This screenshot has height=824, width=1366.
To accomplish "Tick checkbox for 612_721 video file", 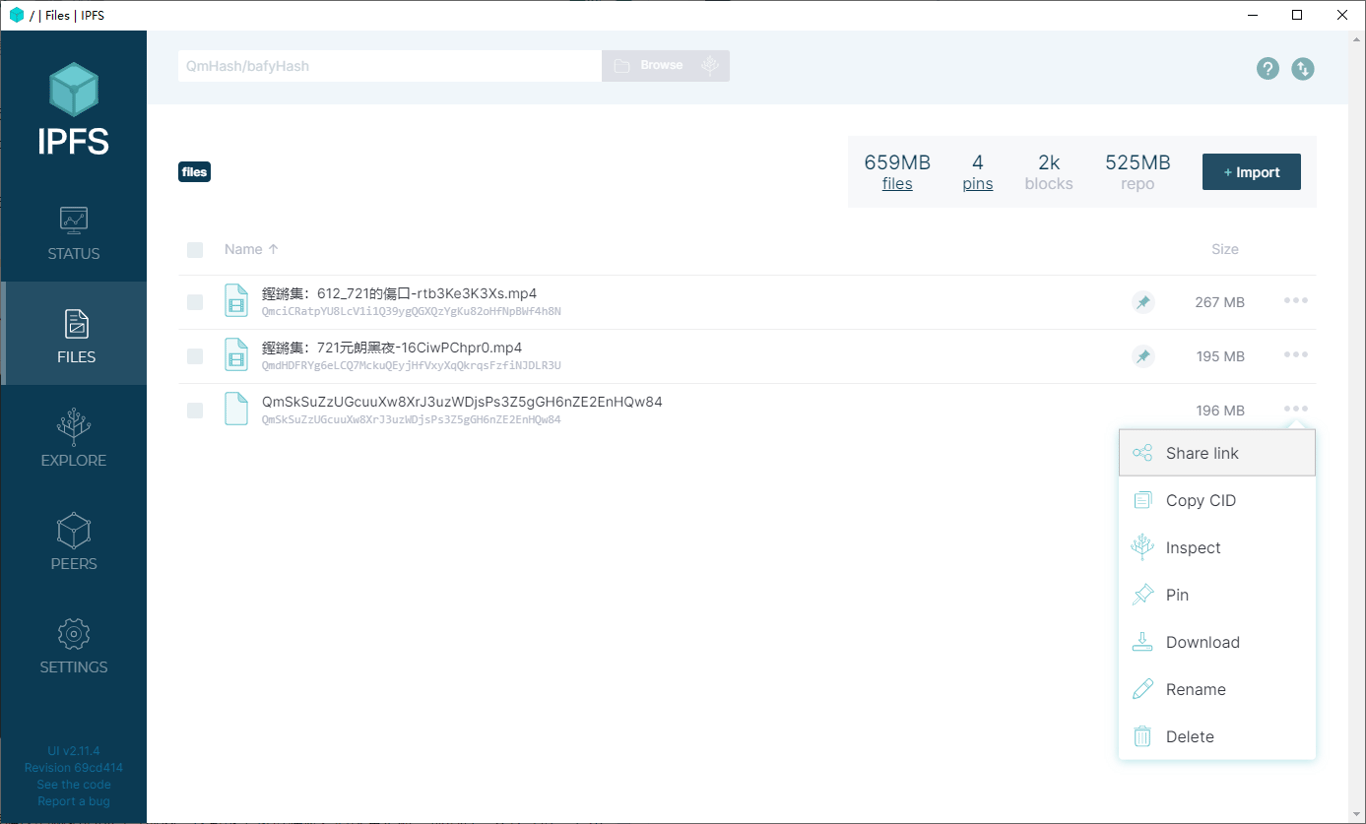I will click(195, 302).
